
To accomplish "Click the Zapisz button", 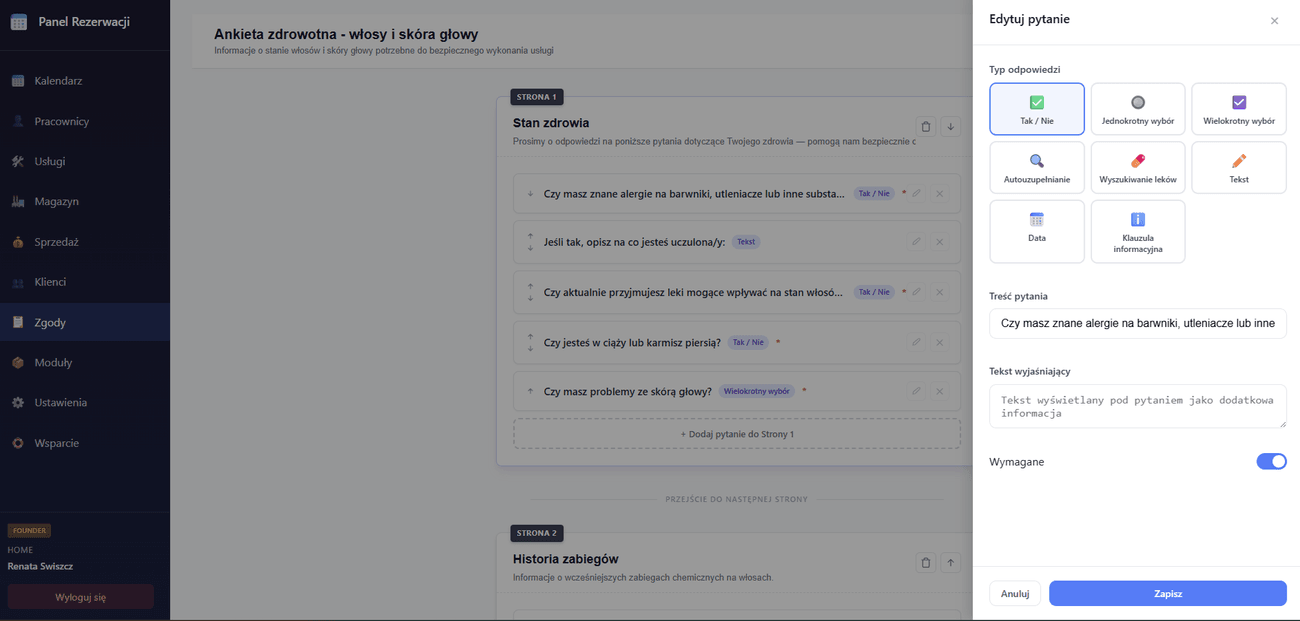I will (1167, 593).
